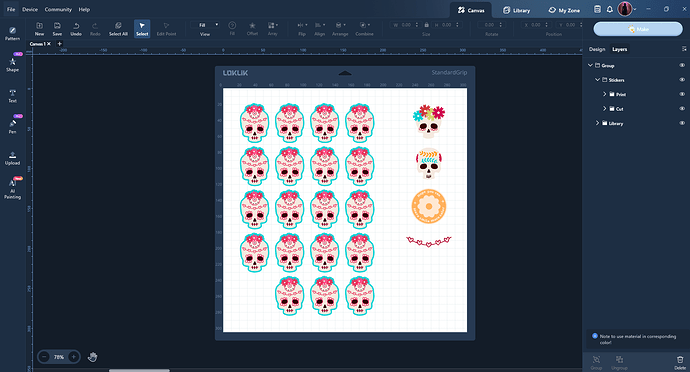Collapse the Group layer tree
This screenshot has height=372, width=690.
pyautogui.click(x=590, y=65)
